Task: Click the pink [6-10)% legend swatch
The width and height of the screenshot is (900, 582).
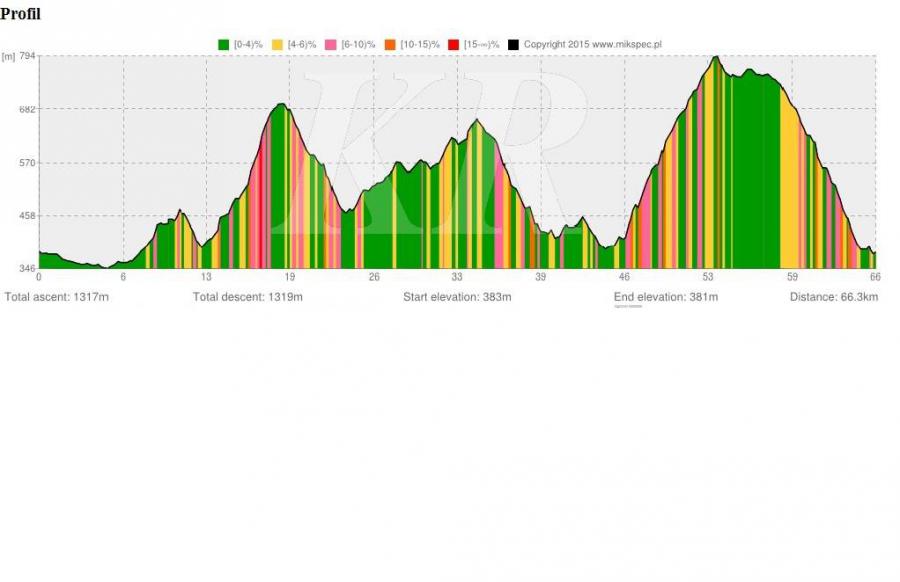Action: click(332, 45)
